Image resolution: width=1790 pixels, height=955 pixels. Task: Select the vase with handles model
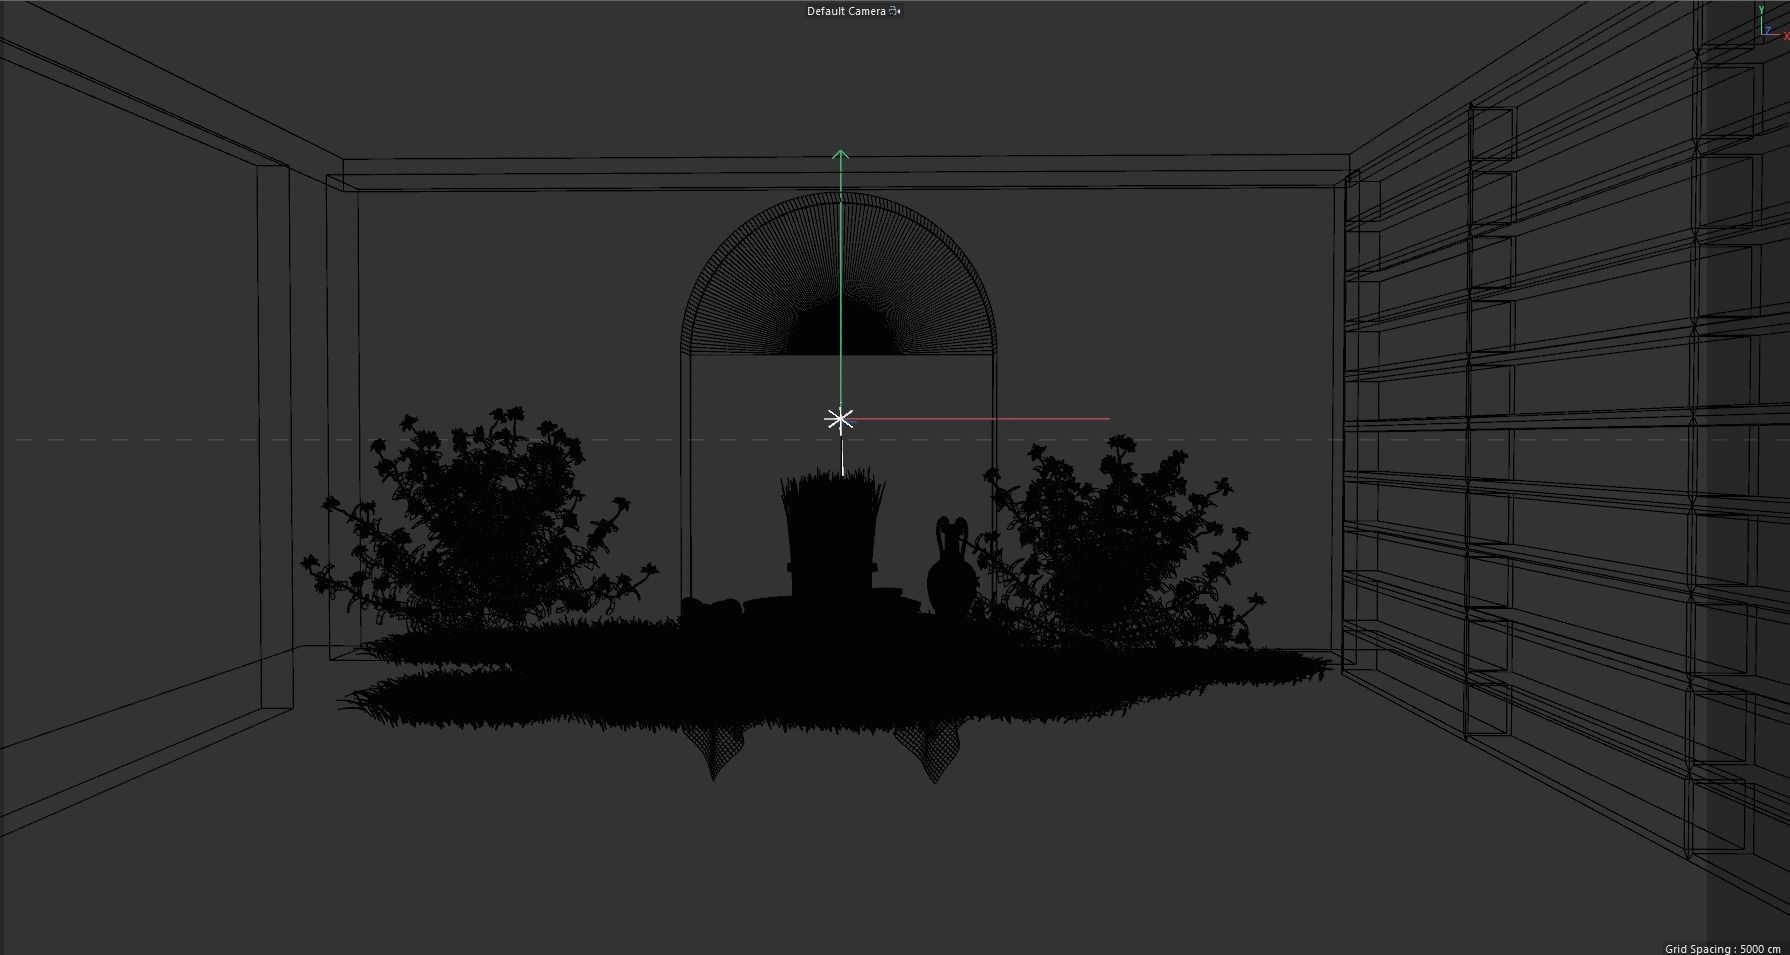[x=950, y=567]
